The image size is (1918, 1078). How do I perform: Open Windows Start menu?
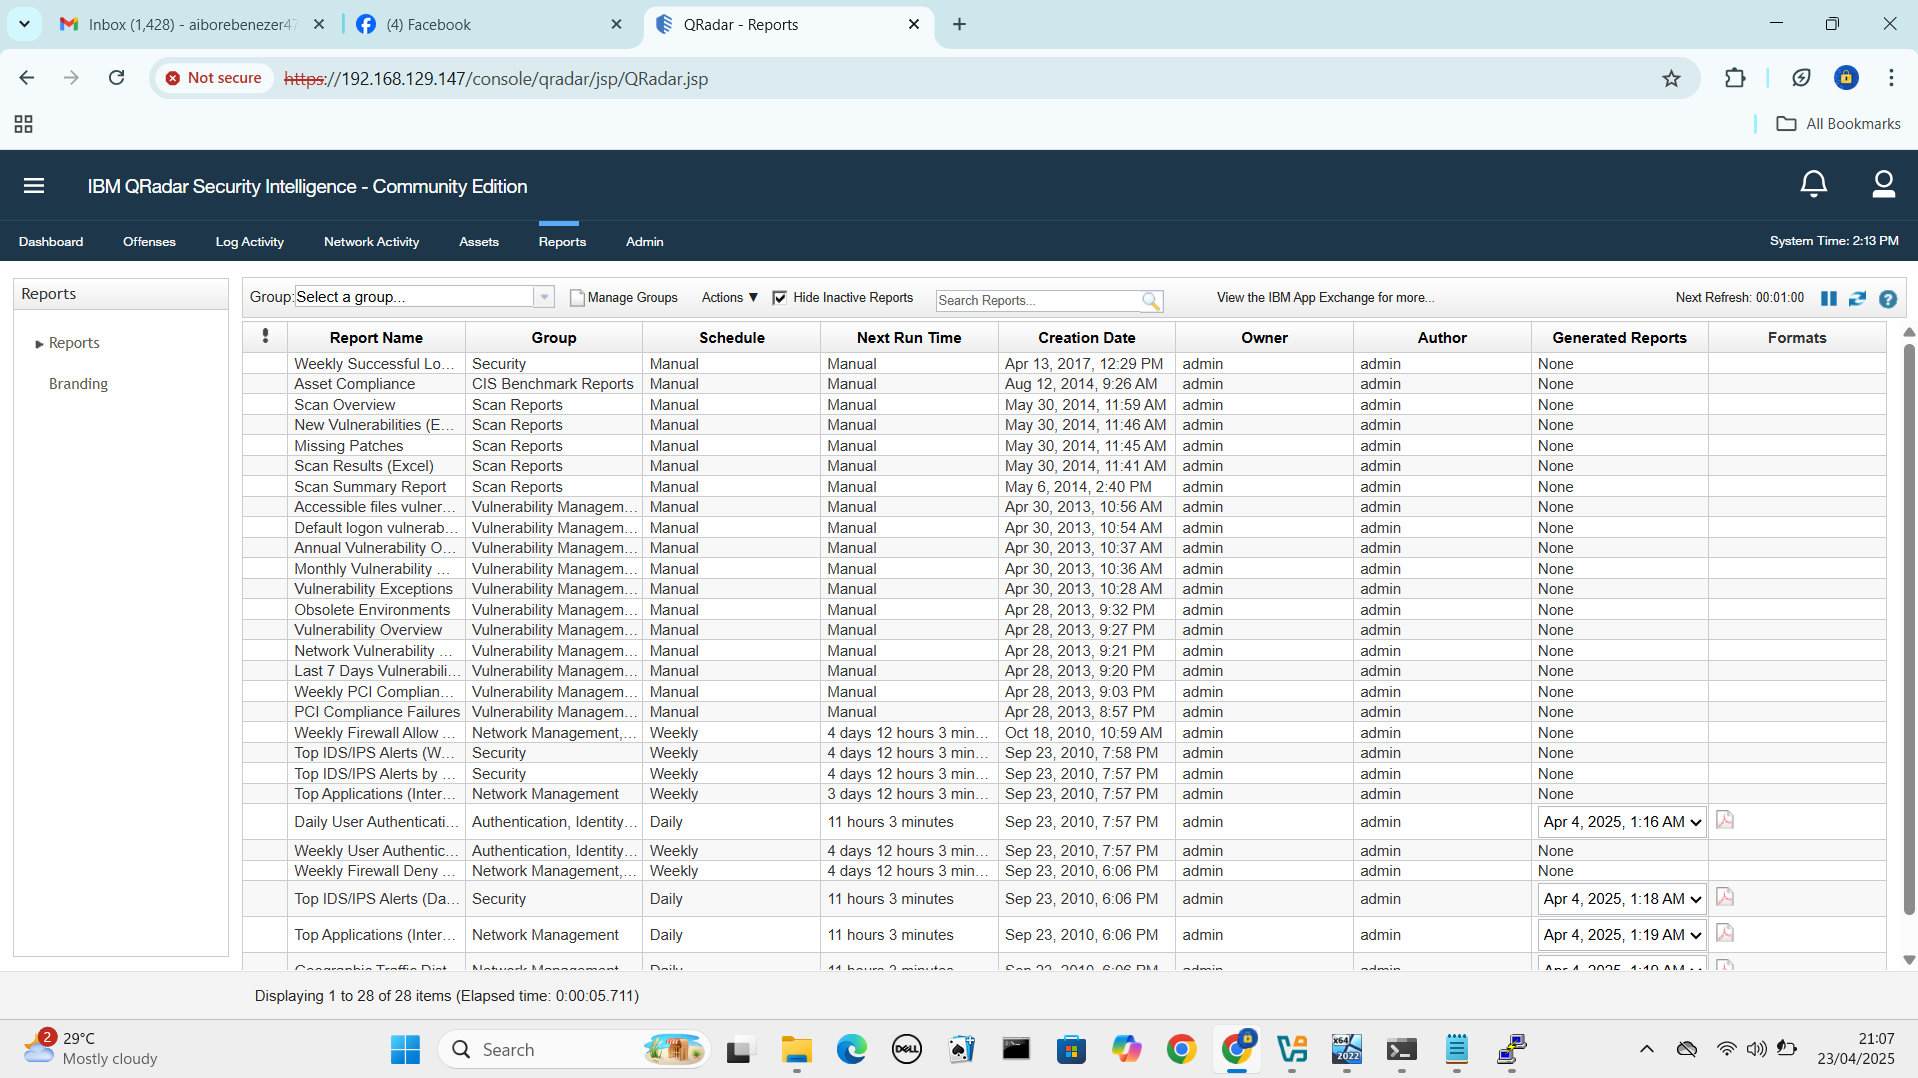[405, 1049]
